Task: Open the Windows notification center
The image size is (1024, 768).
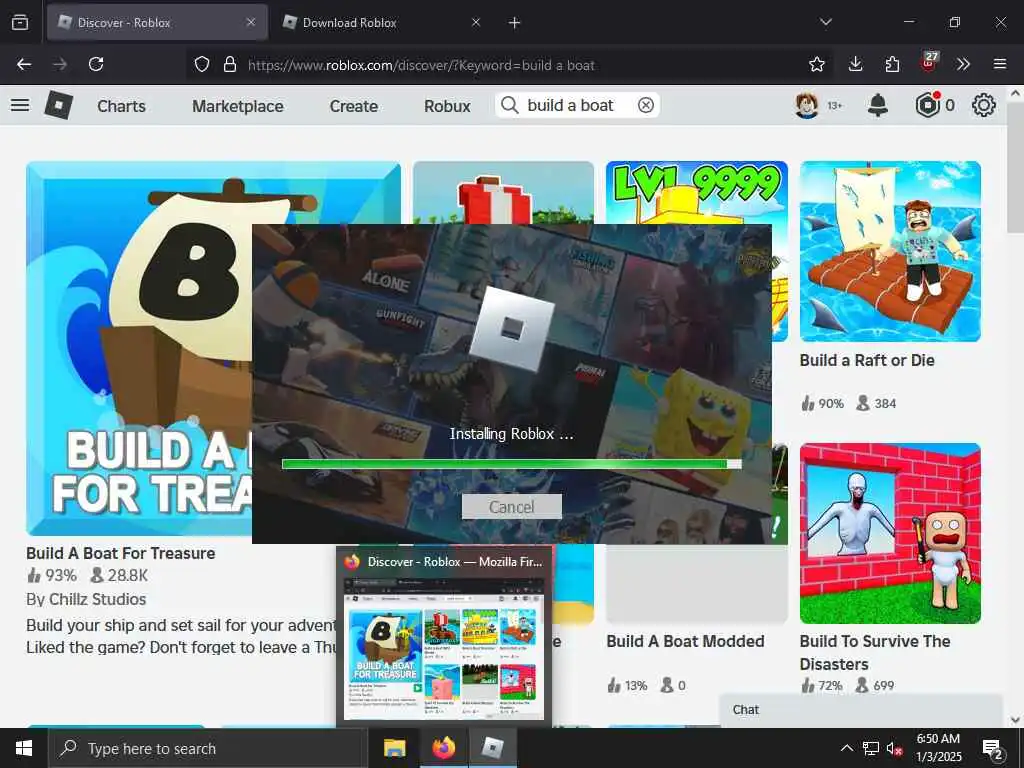Action: 993,748
